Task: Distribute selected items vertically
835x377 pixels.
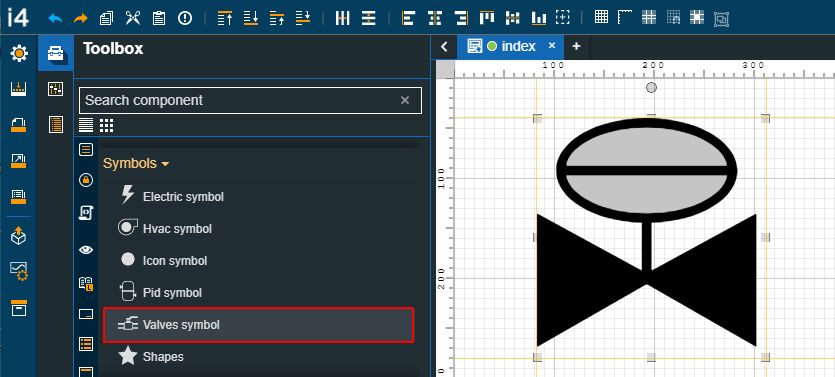Action: pos(369,18)
